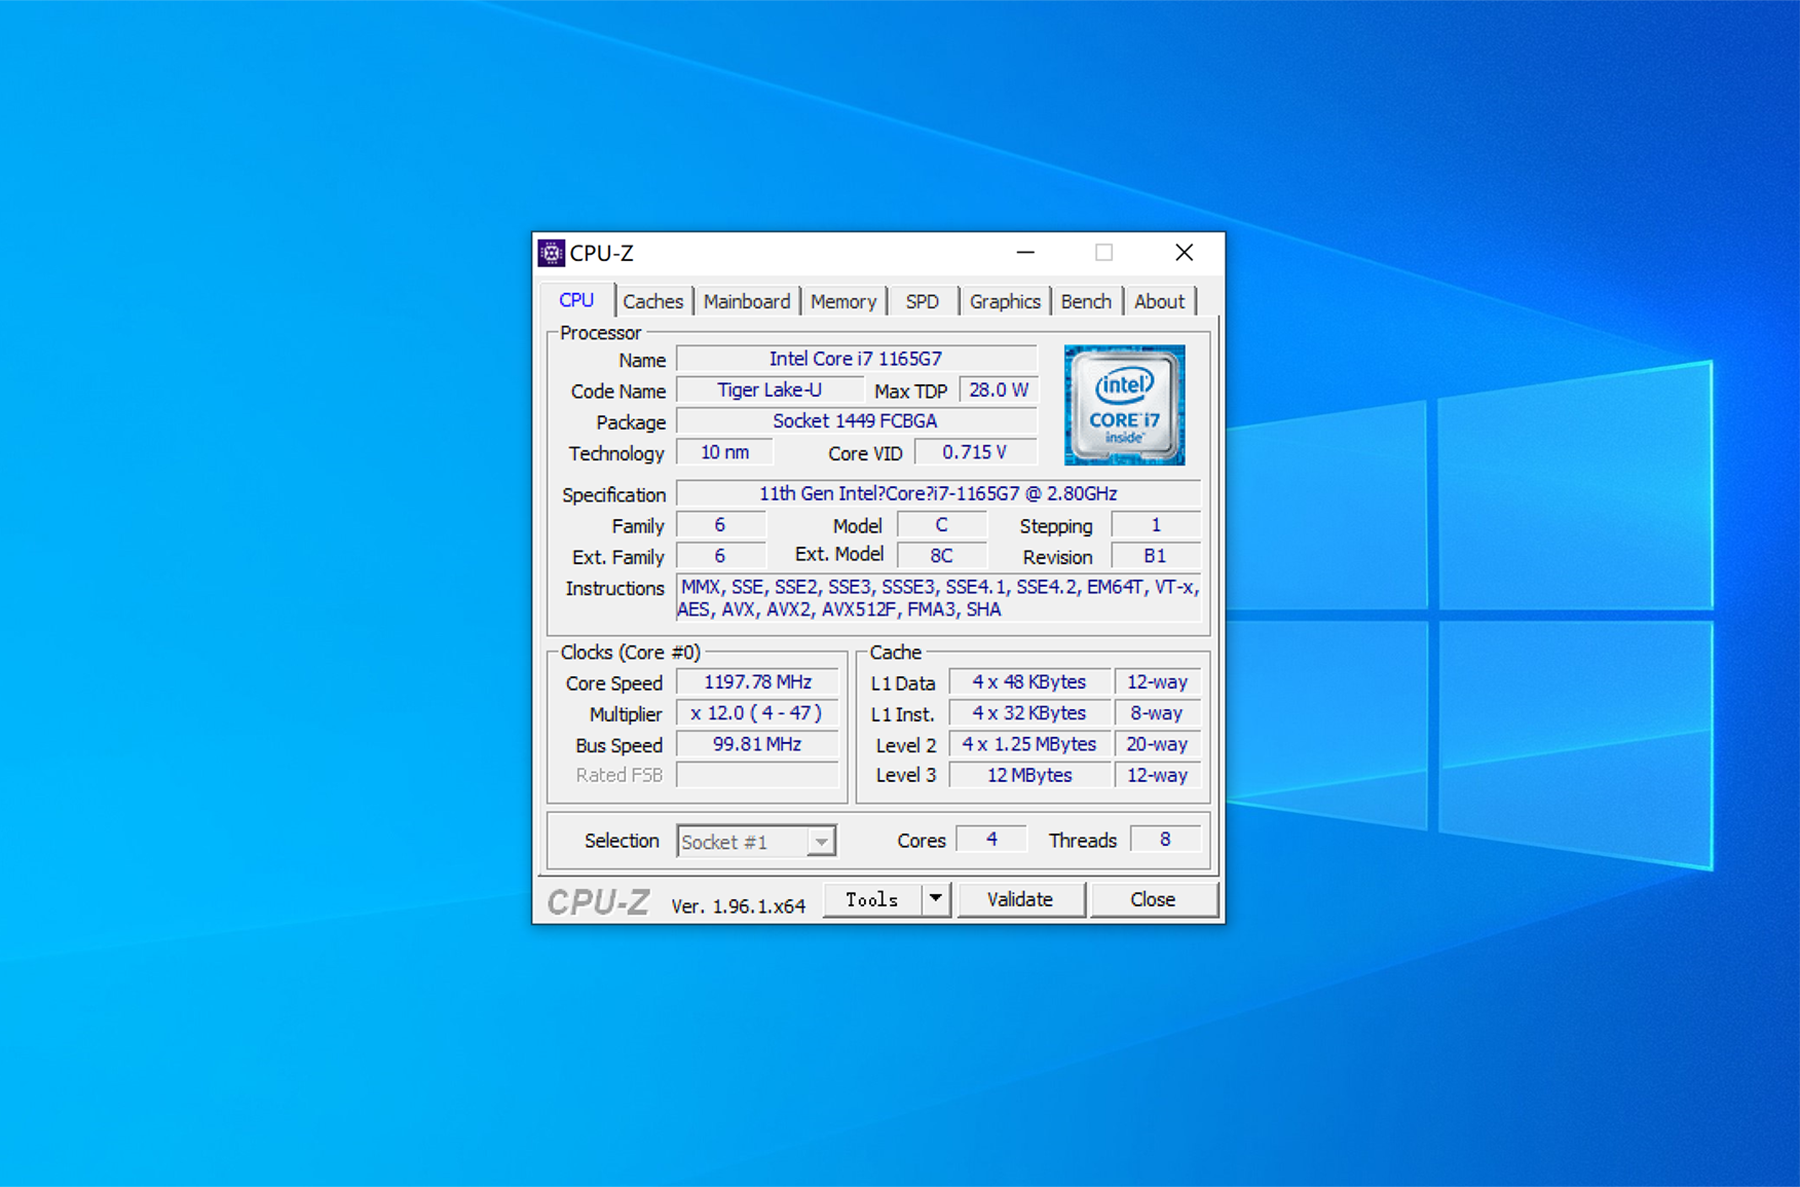Click the Close button at bottom right
This screenshot has height=1187, width=1800.
click(1153, 899)
